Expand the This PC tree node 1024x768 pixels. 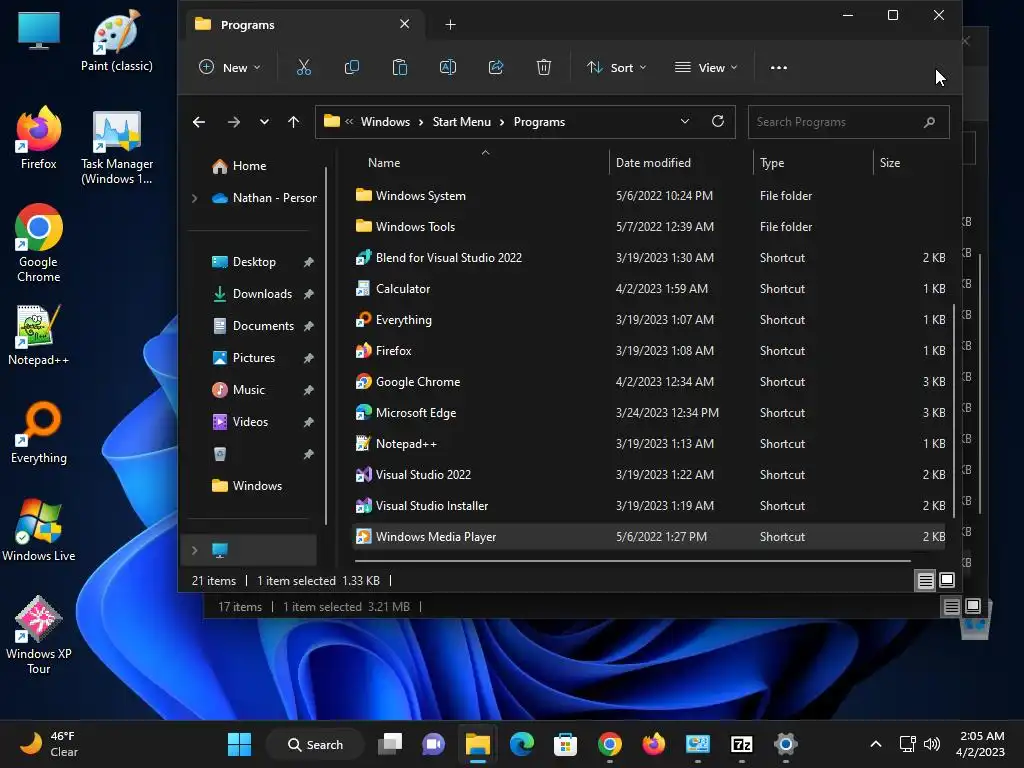tap(195, 551)
